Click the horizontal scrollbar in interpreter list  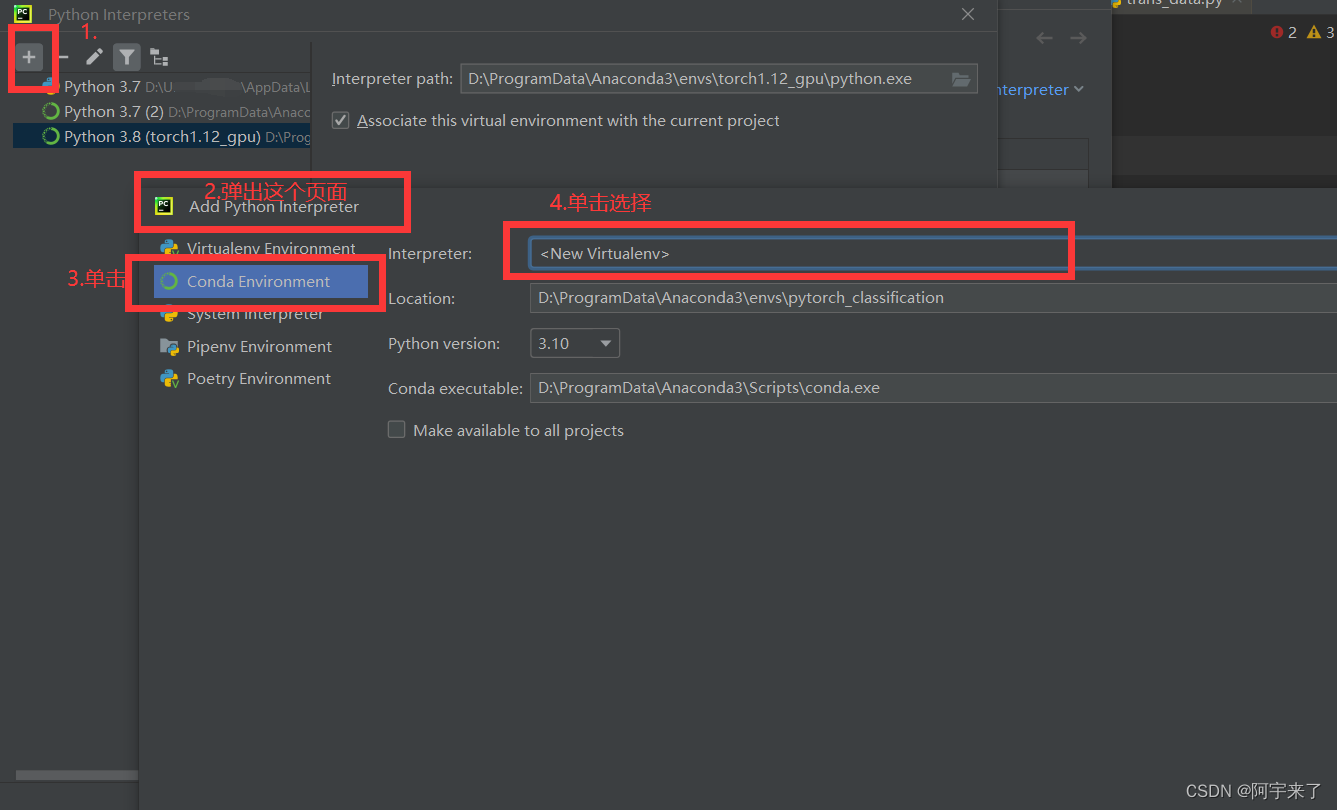coord(76,775)
